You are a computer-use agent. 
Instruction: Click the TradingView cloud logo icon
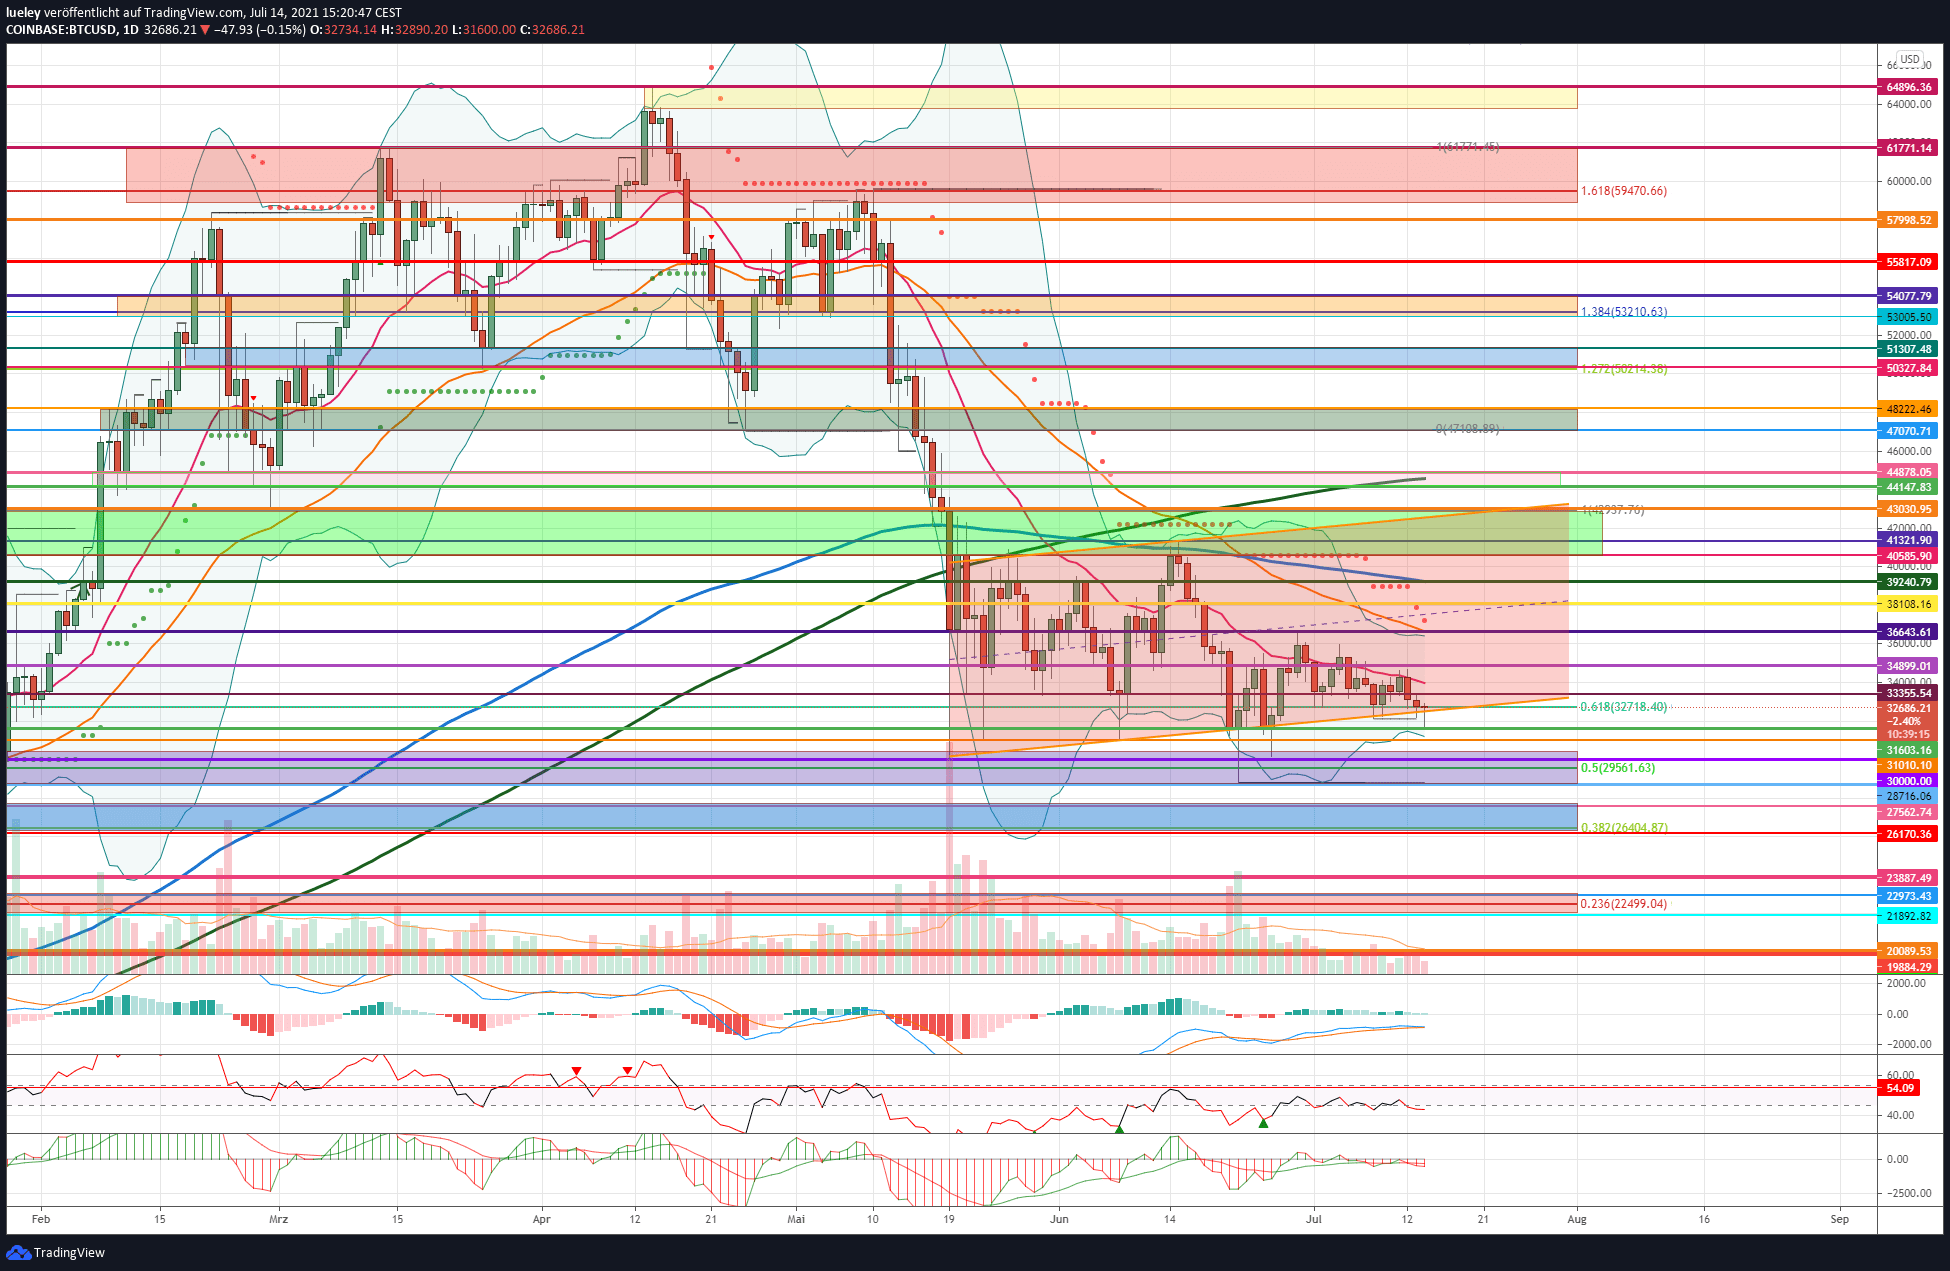coord(18,1252)
